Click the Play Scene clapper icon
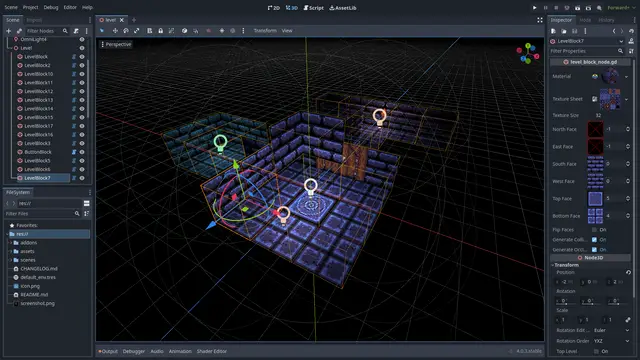The width and height of the screenshot is (640, 360). coord(578,8)
